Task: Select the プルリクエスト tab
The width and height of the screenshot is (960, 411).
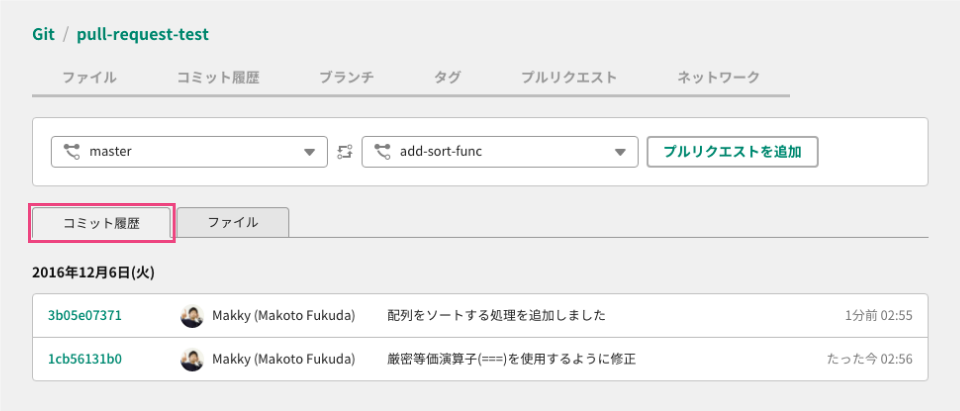Action: click(x=569, y=78)
